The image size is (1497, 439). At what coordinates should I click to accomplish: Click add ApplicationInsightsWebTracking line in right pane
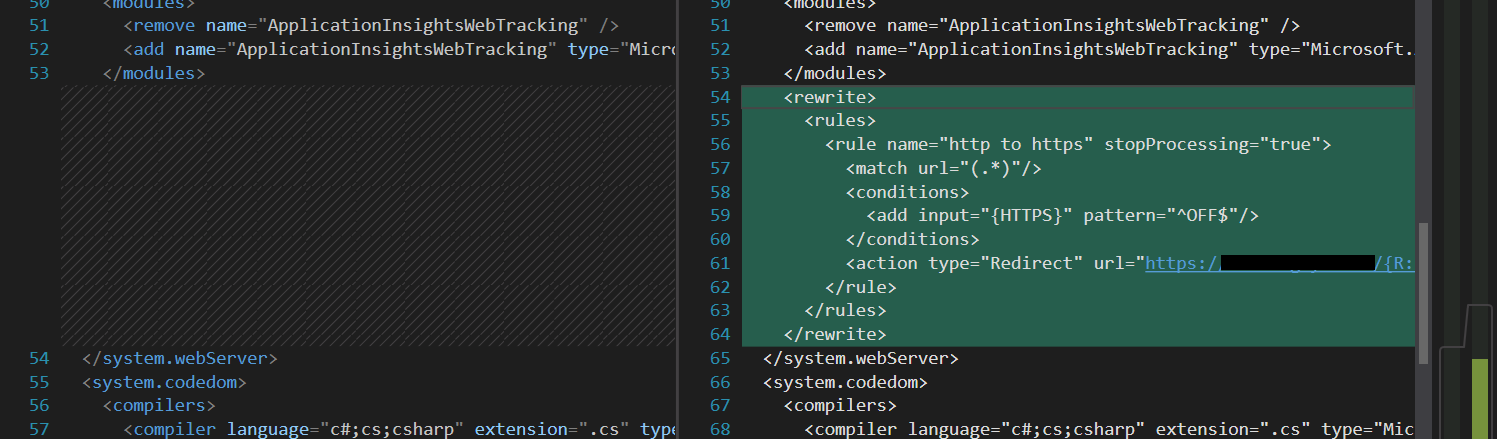(1109, 50)
